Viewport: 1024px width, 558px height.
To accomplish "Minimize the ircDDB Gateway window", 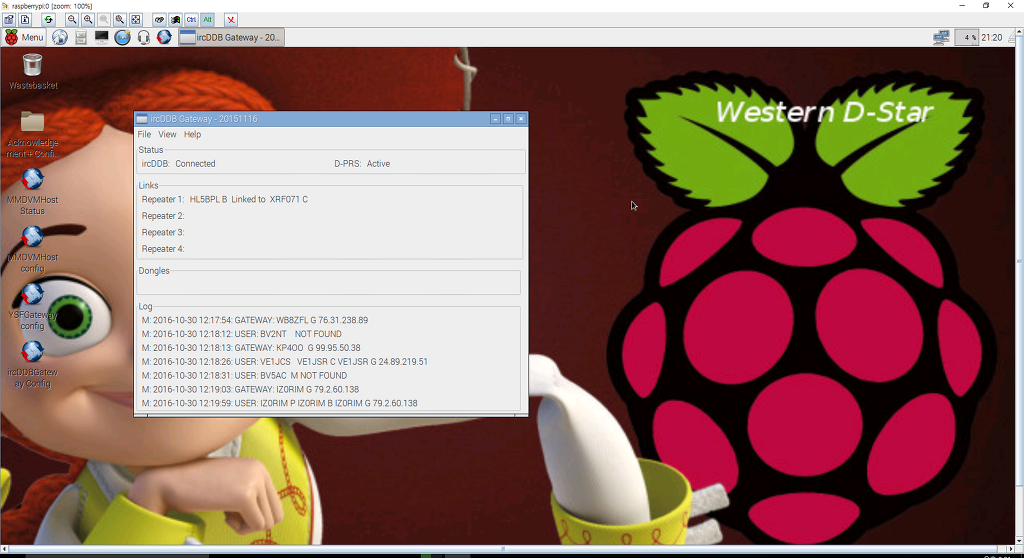I will [x=496, y=119].
